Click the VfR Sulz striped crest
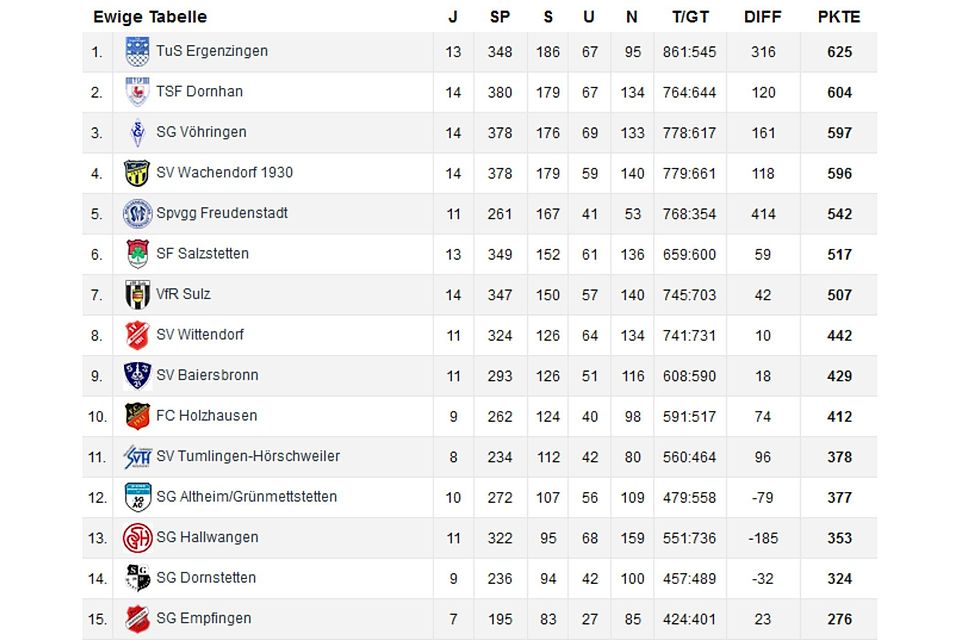The width and height of the screenshot is (960, 640). pos(137,295)
